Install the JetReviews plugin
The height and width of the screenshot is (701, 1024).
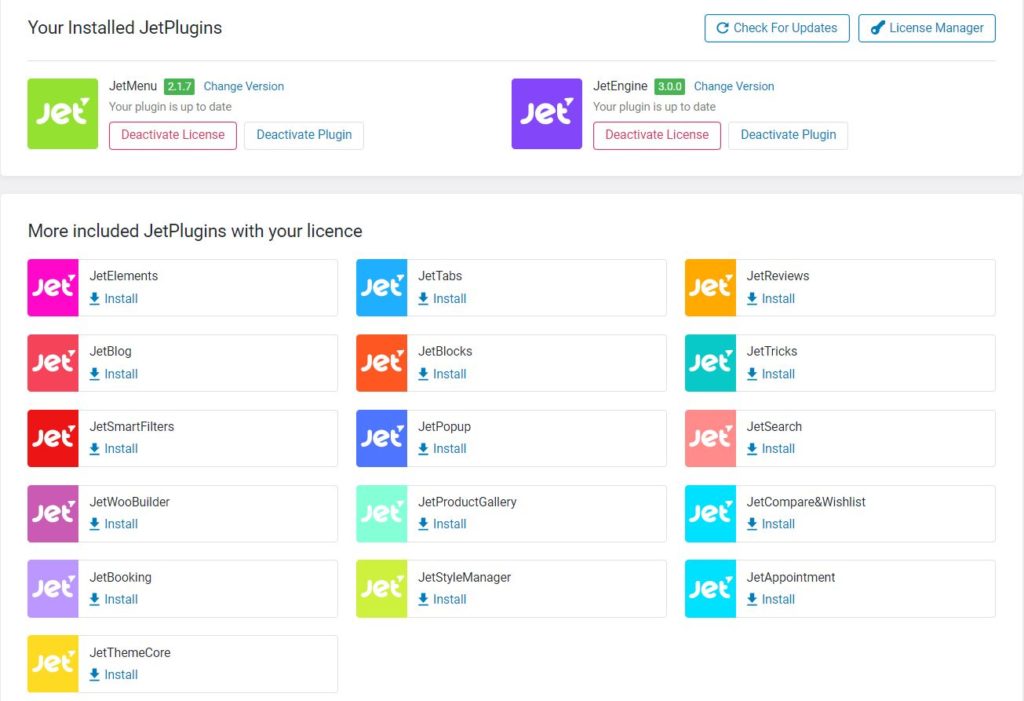coord(771,299)
